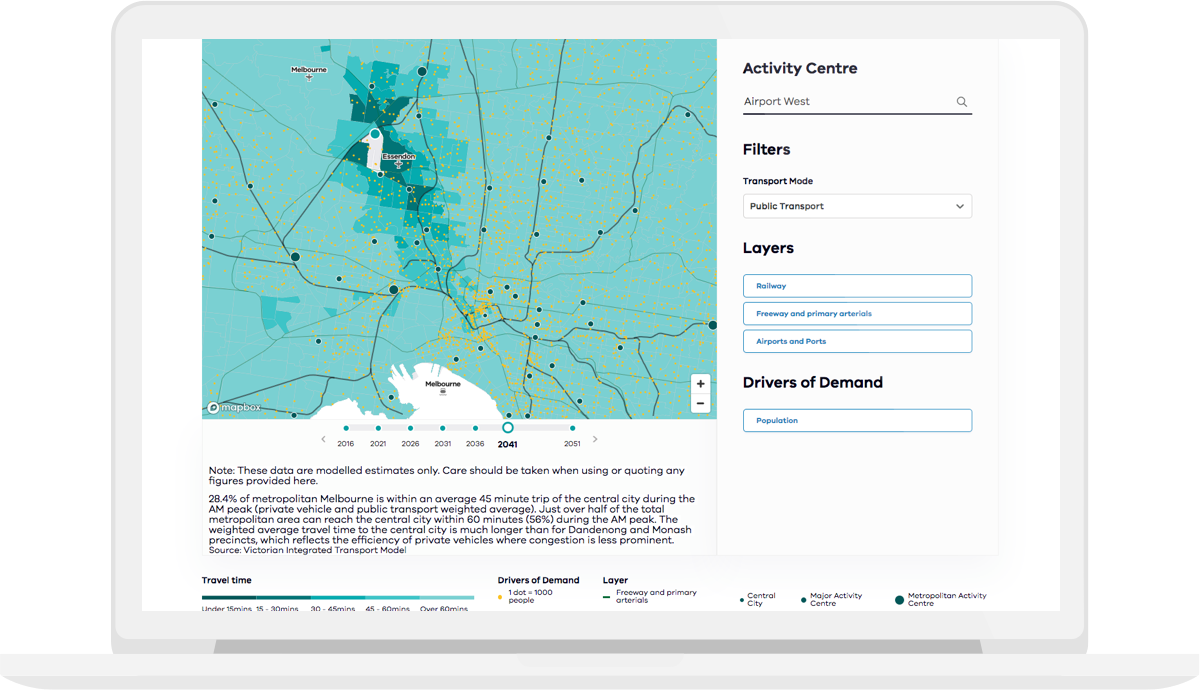Go to previous year with left arrow
Image resolution: width=1200 pixels, height=690 pixels.
click(x=323, y=439)
